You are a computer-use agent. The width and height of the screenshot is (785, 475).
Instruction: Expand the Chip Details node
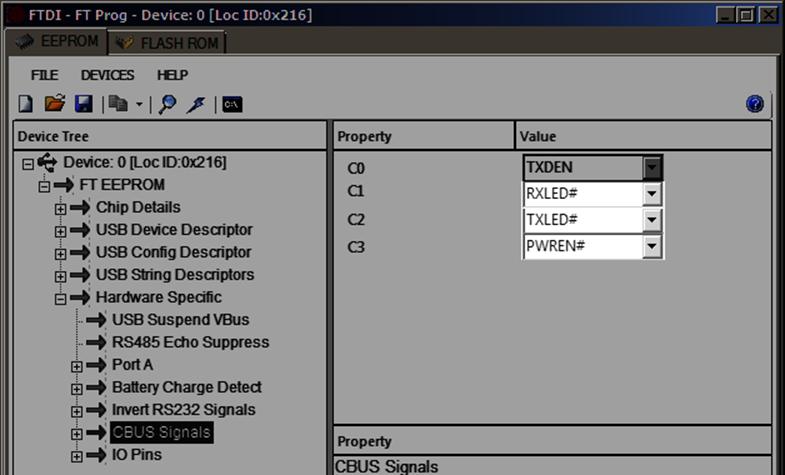[x=61, y=209]
